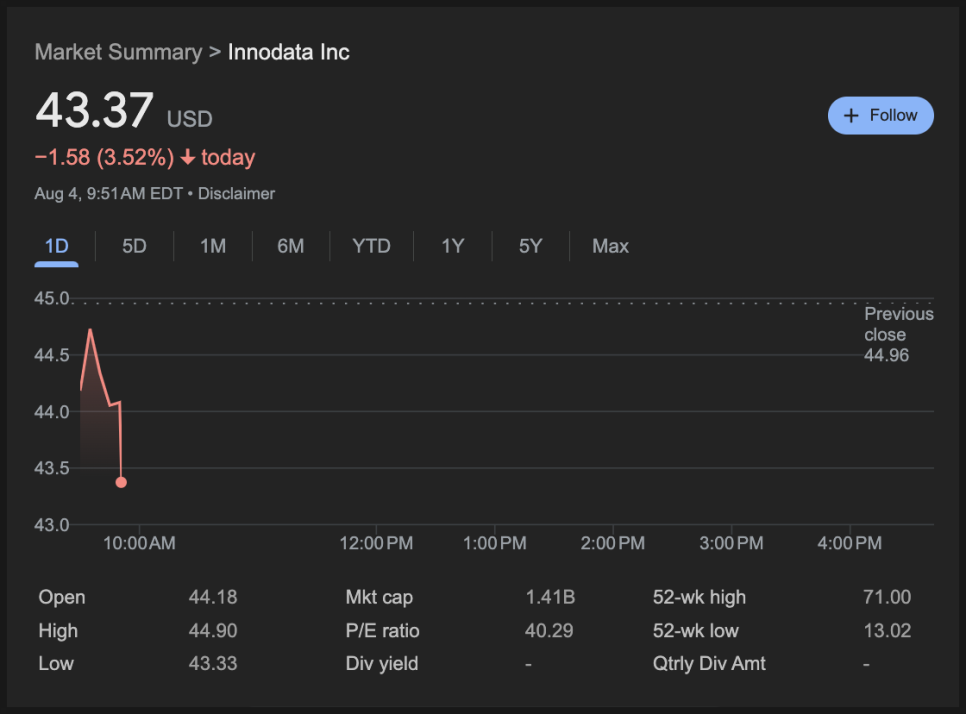Follow the Innodata Inc stock
This screenshot has width=966, height=714.
pos(881,116)
